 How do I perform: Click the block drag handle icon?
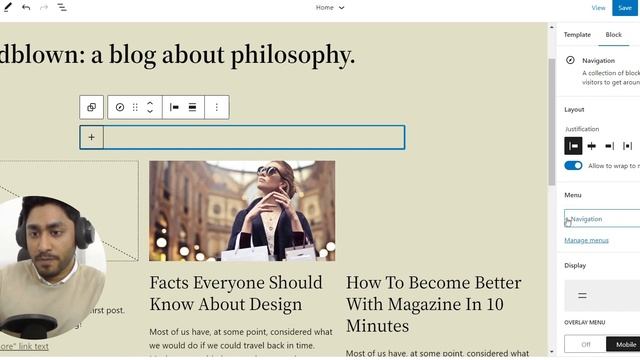[x=135, y=107]
